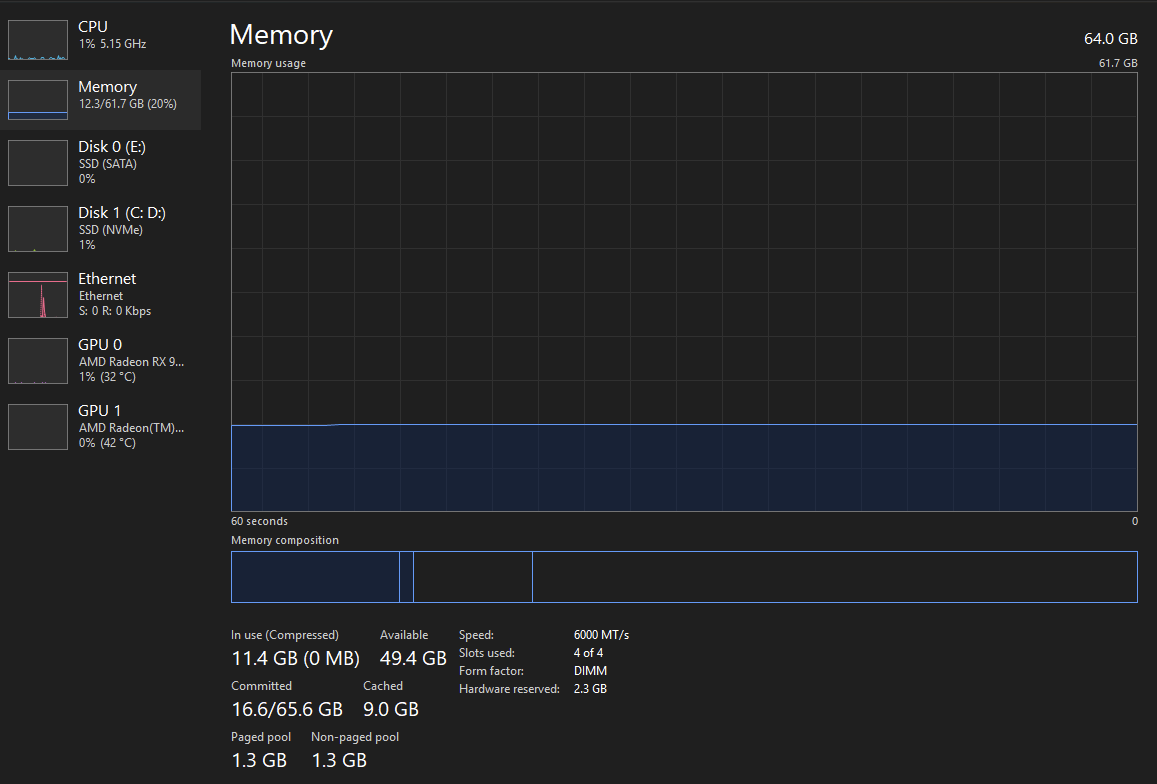Select the GPU 0 graph thumbnail
Image resolution: width=1157 pixels, height=784 pixels.
[38, 361]
